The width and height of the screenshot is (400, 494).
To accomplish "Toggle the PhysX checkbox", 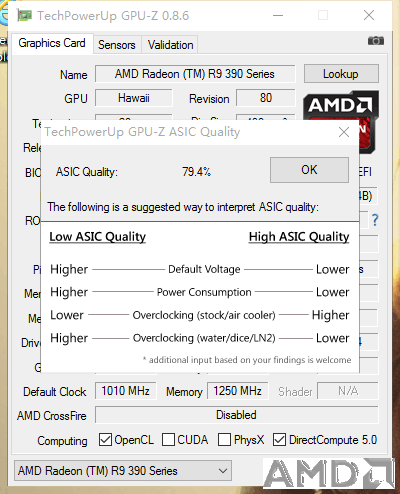I will [224, 439].
